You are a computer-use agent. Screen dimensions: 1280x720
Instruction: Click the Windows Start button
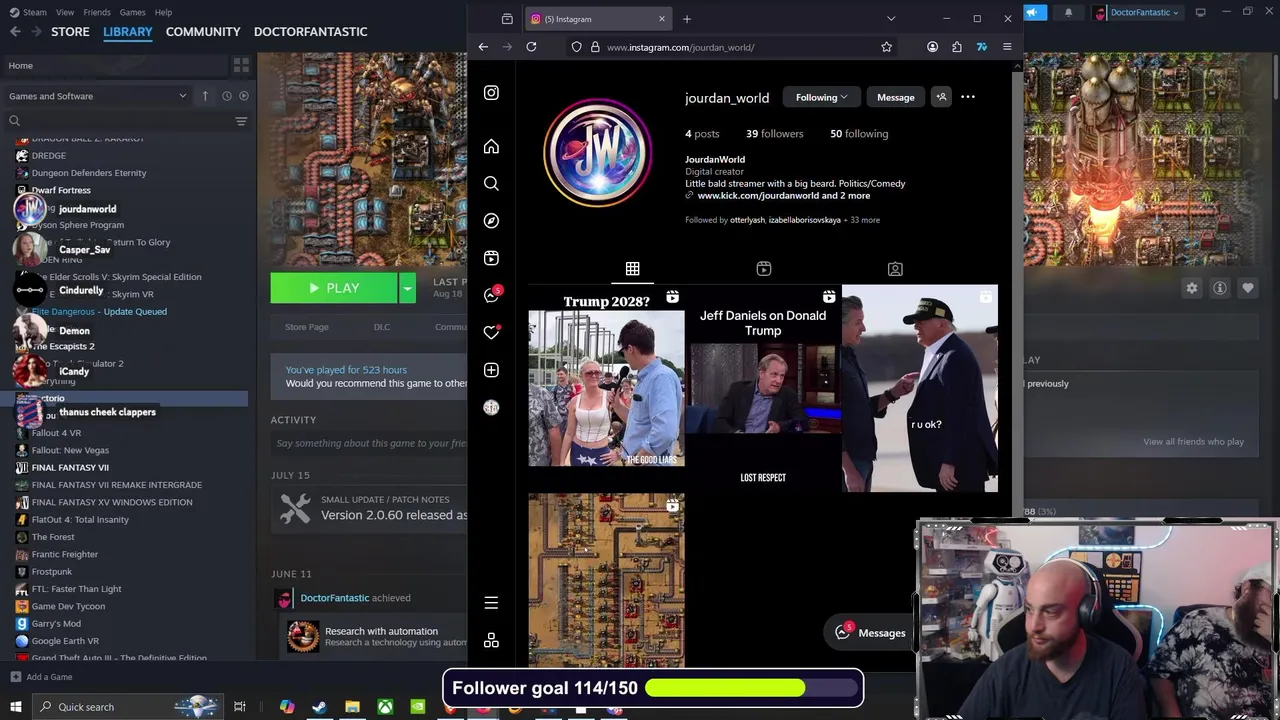(15, 707)
